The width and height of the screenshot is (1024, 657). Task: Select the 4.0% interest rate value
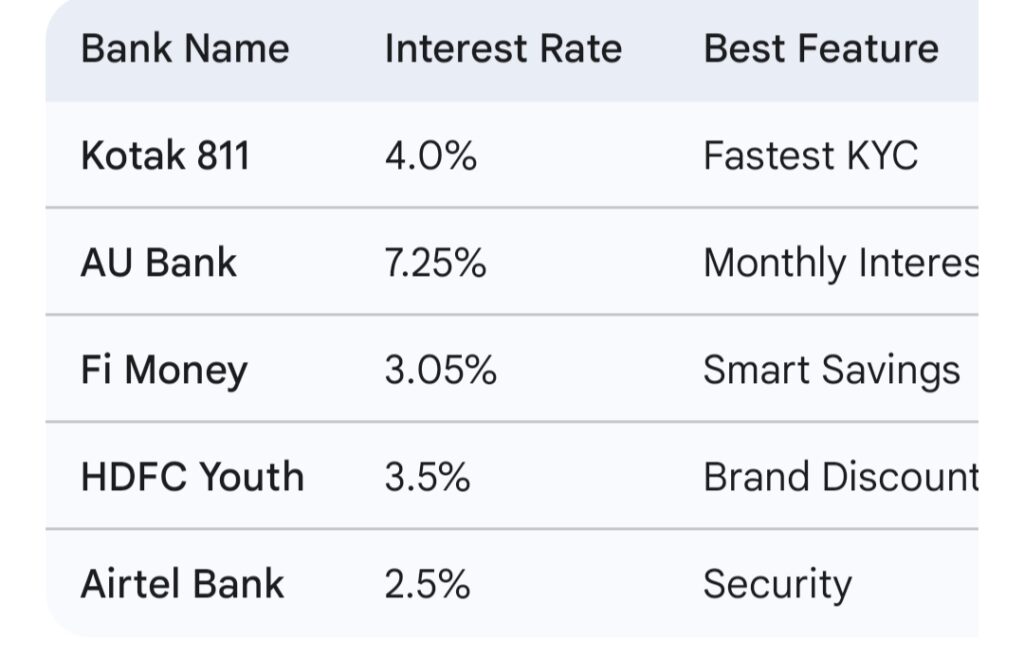431,156
